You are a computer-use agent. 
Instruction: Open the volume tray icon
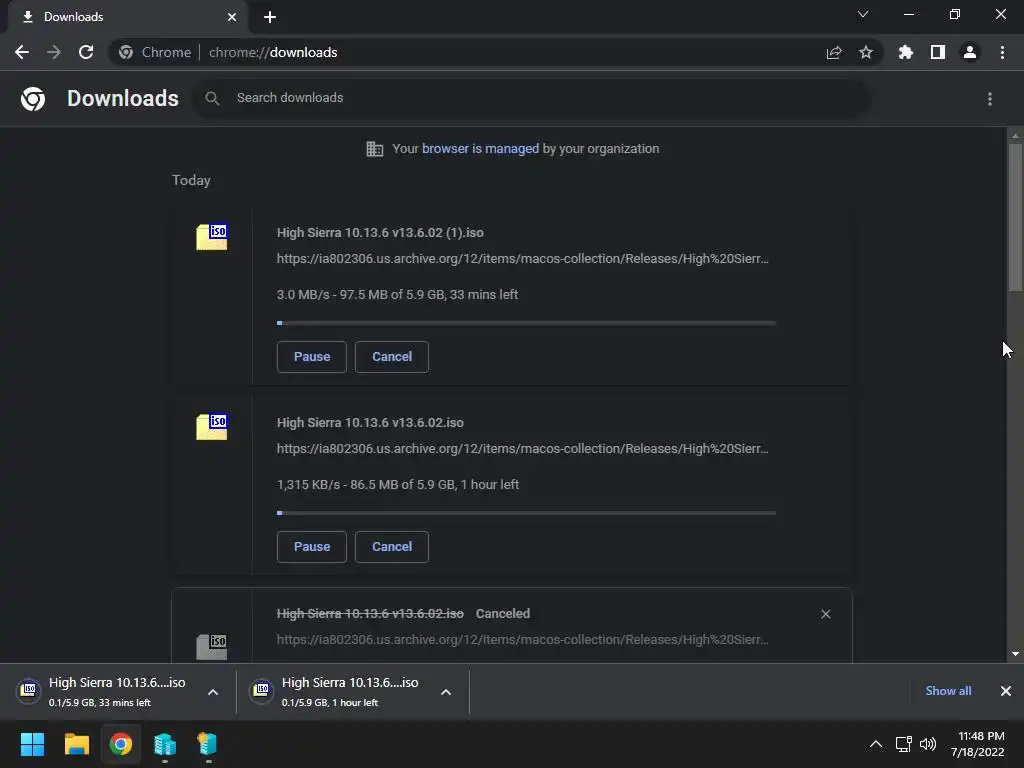(928, 744)
